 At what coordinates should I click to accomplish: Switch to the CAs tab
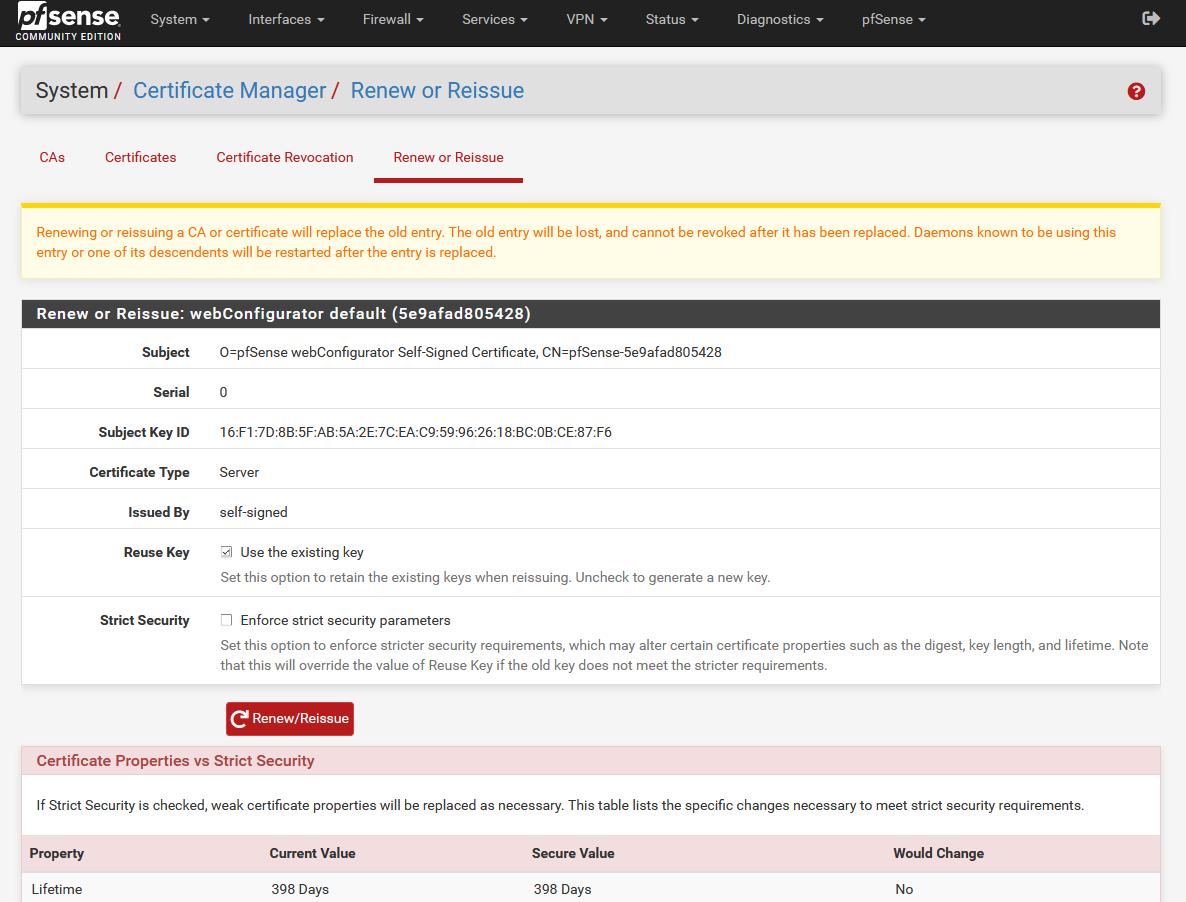tap(52, 157)
